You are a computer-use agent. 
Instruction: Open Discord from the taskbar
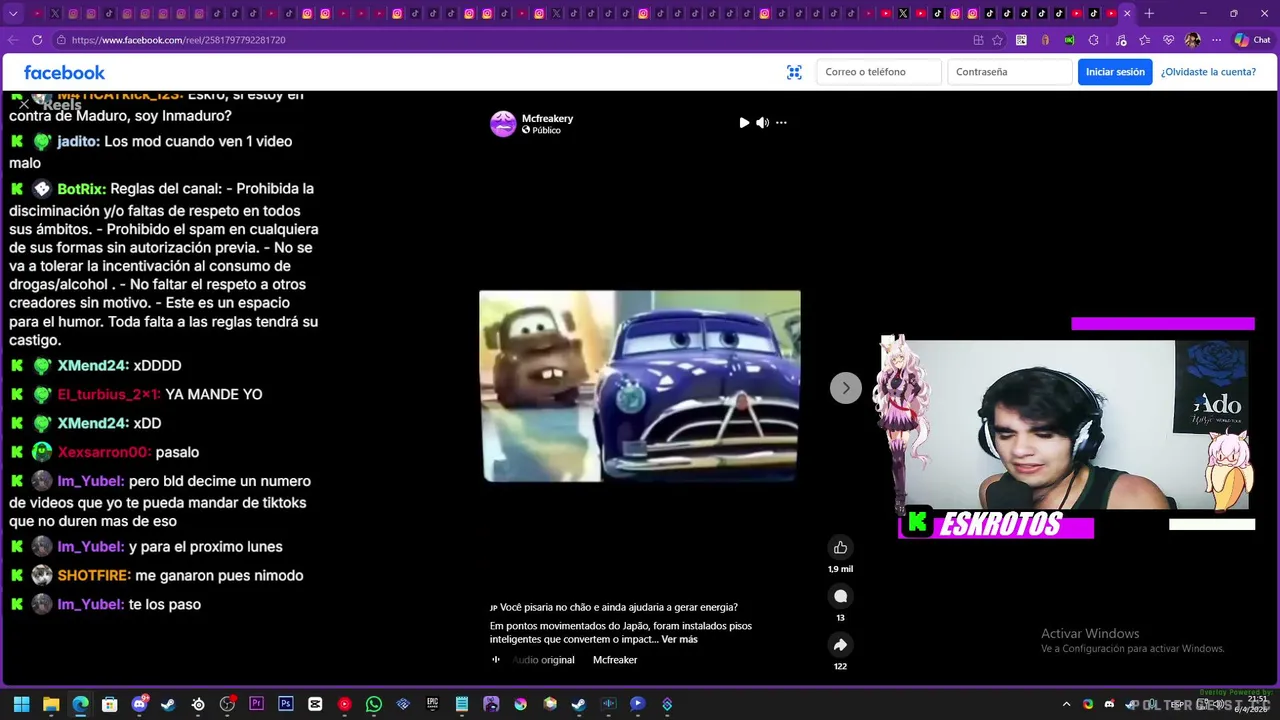[x=139, y=704]
